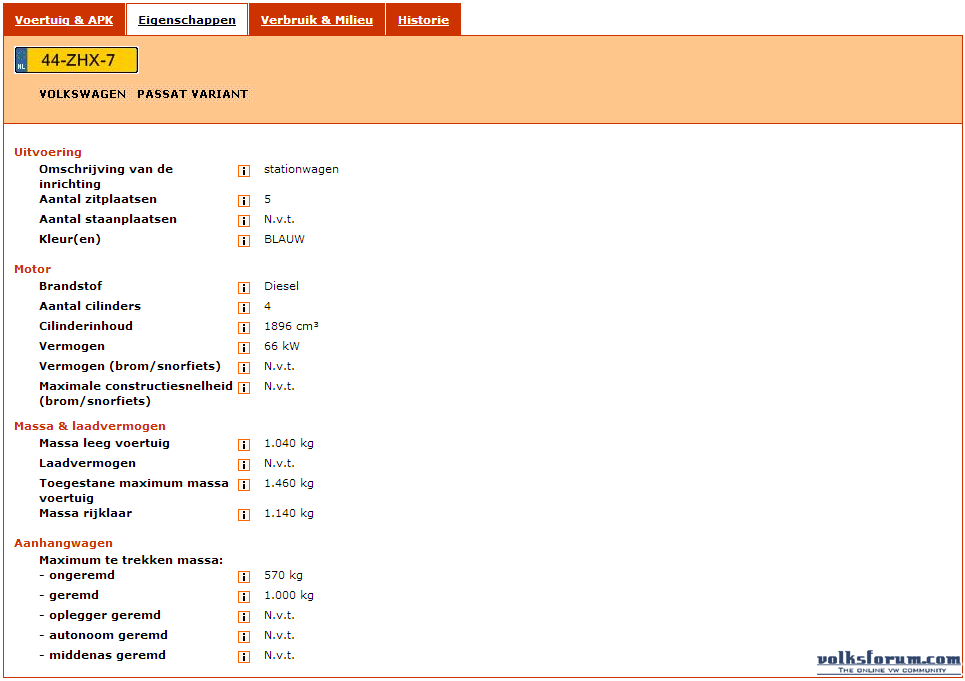Click the Massa rijklaar label

pos(86,513)
